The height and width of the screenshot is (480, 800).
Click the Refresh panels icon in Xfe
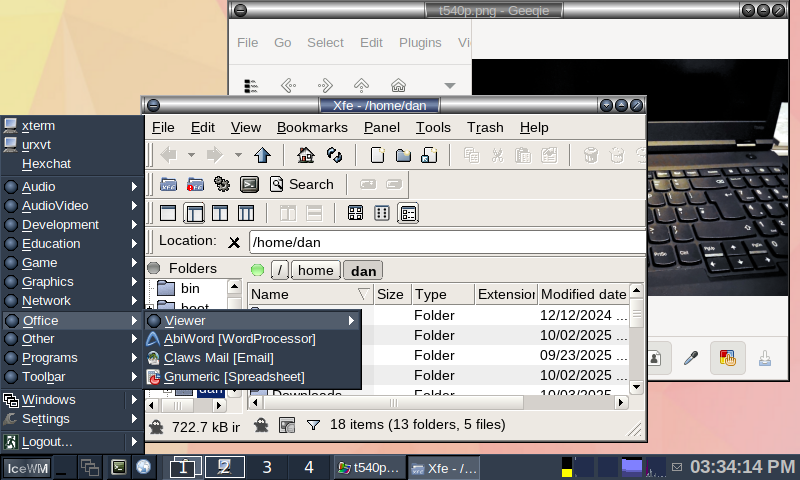click(x=335, y=155)
